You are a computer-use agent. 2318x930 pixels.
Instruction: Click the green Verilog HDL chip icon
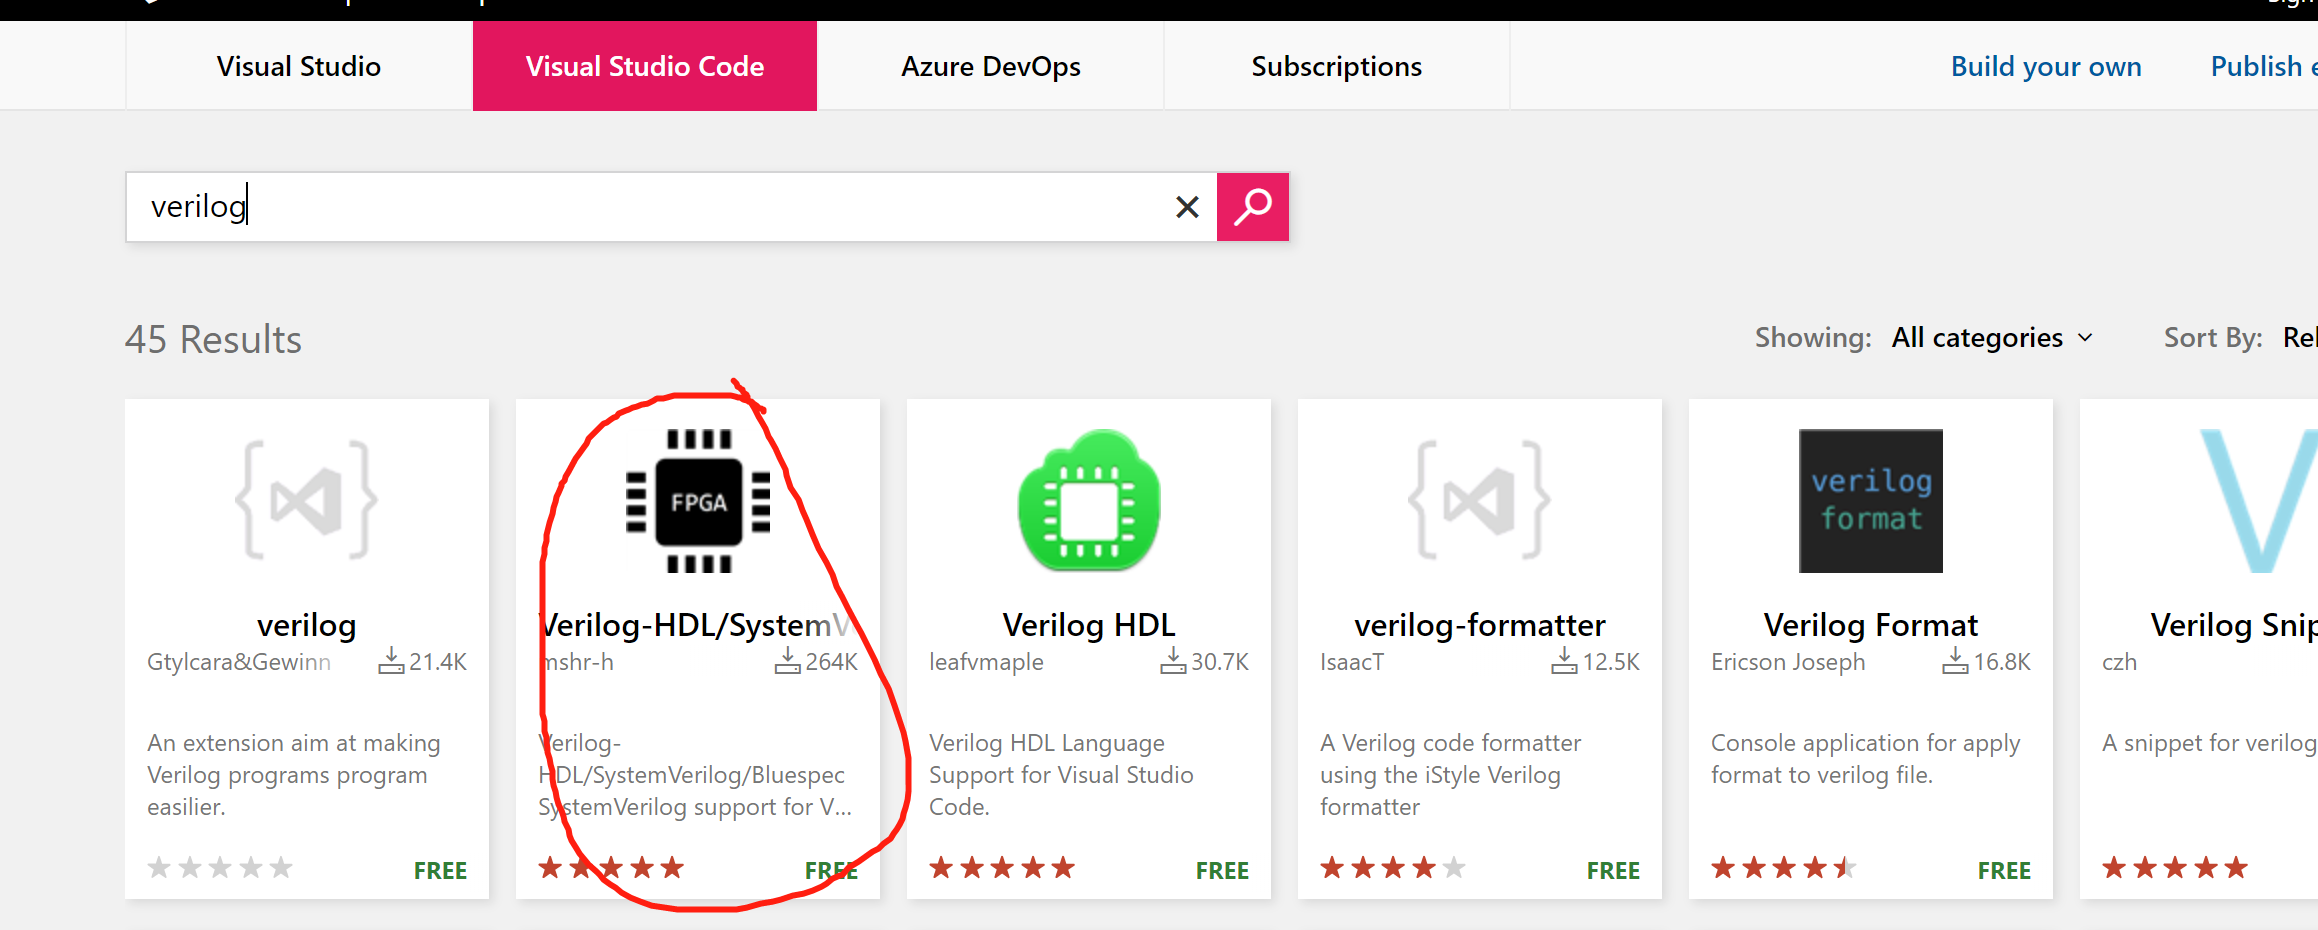click(x=1088, y=501)
